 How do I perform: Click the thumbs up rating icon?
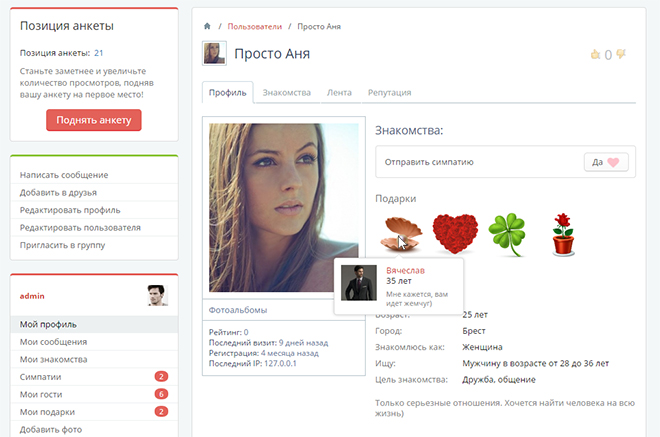click(x=595, y=54)
